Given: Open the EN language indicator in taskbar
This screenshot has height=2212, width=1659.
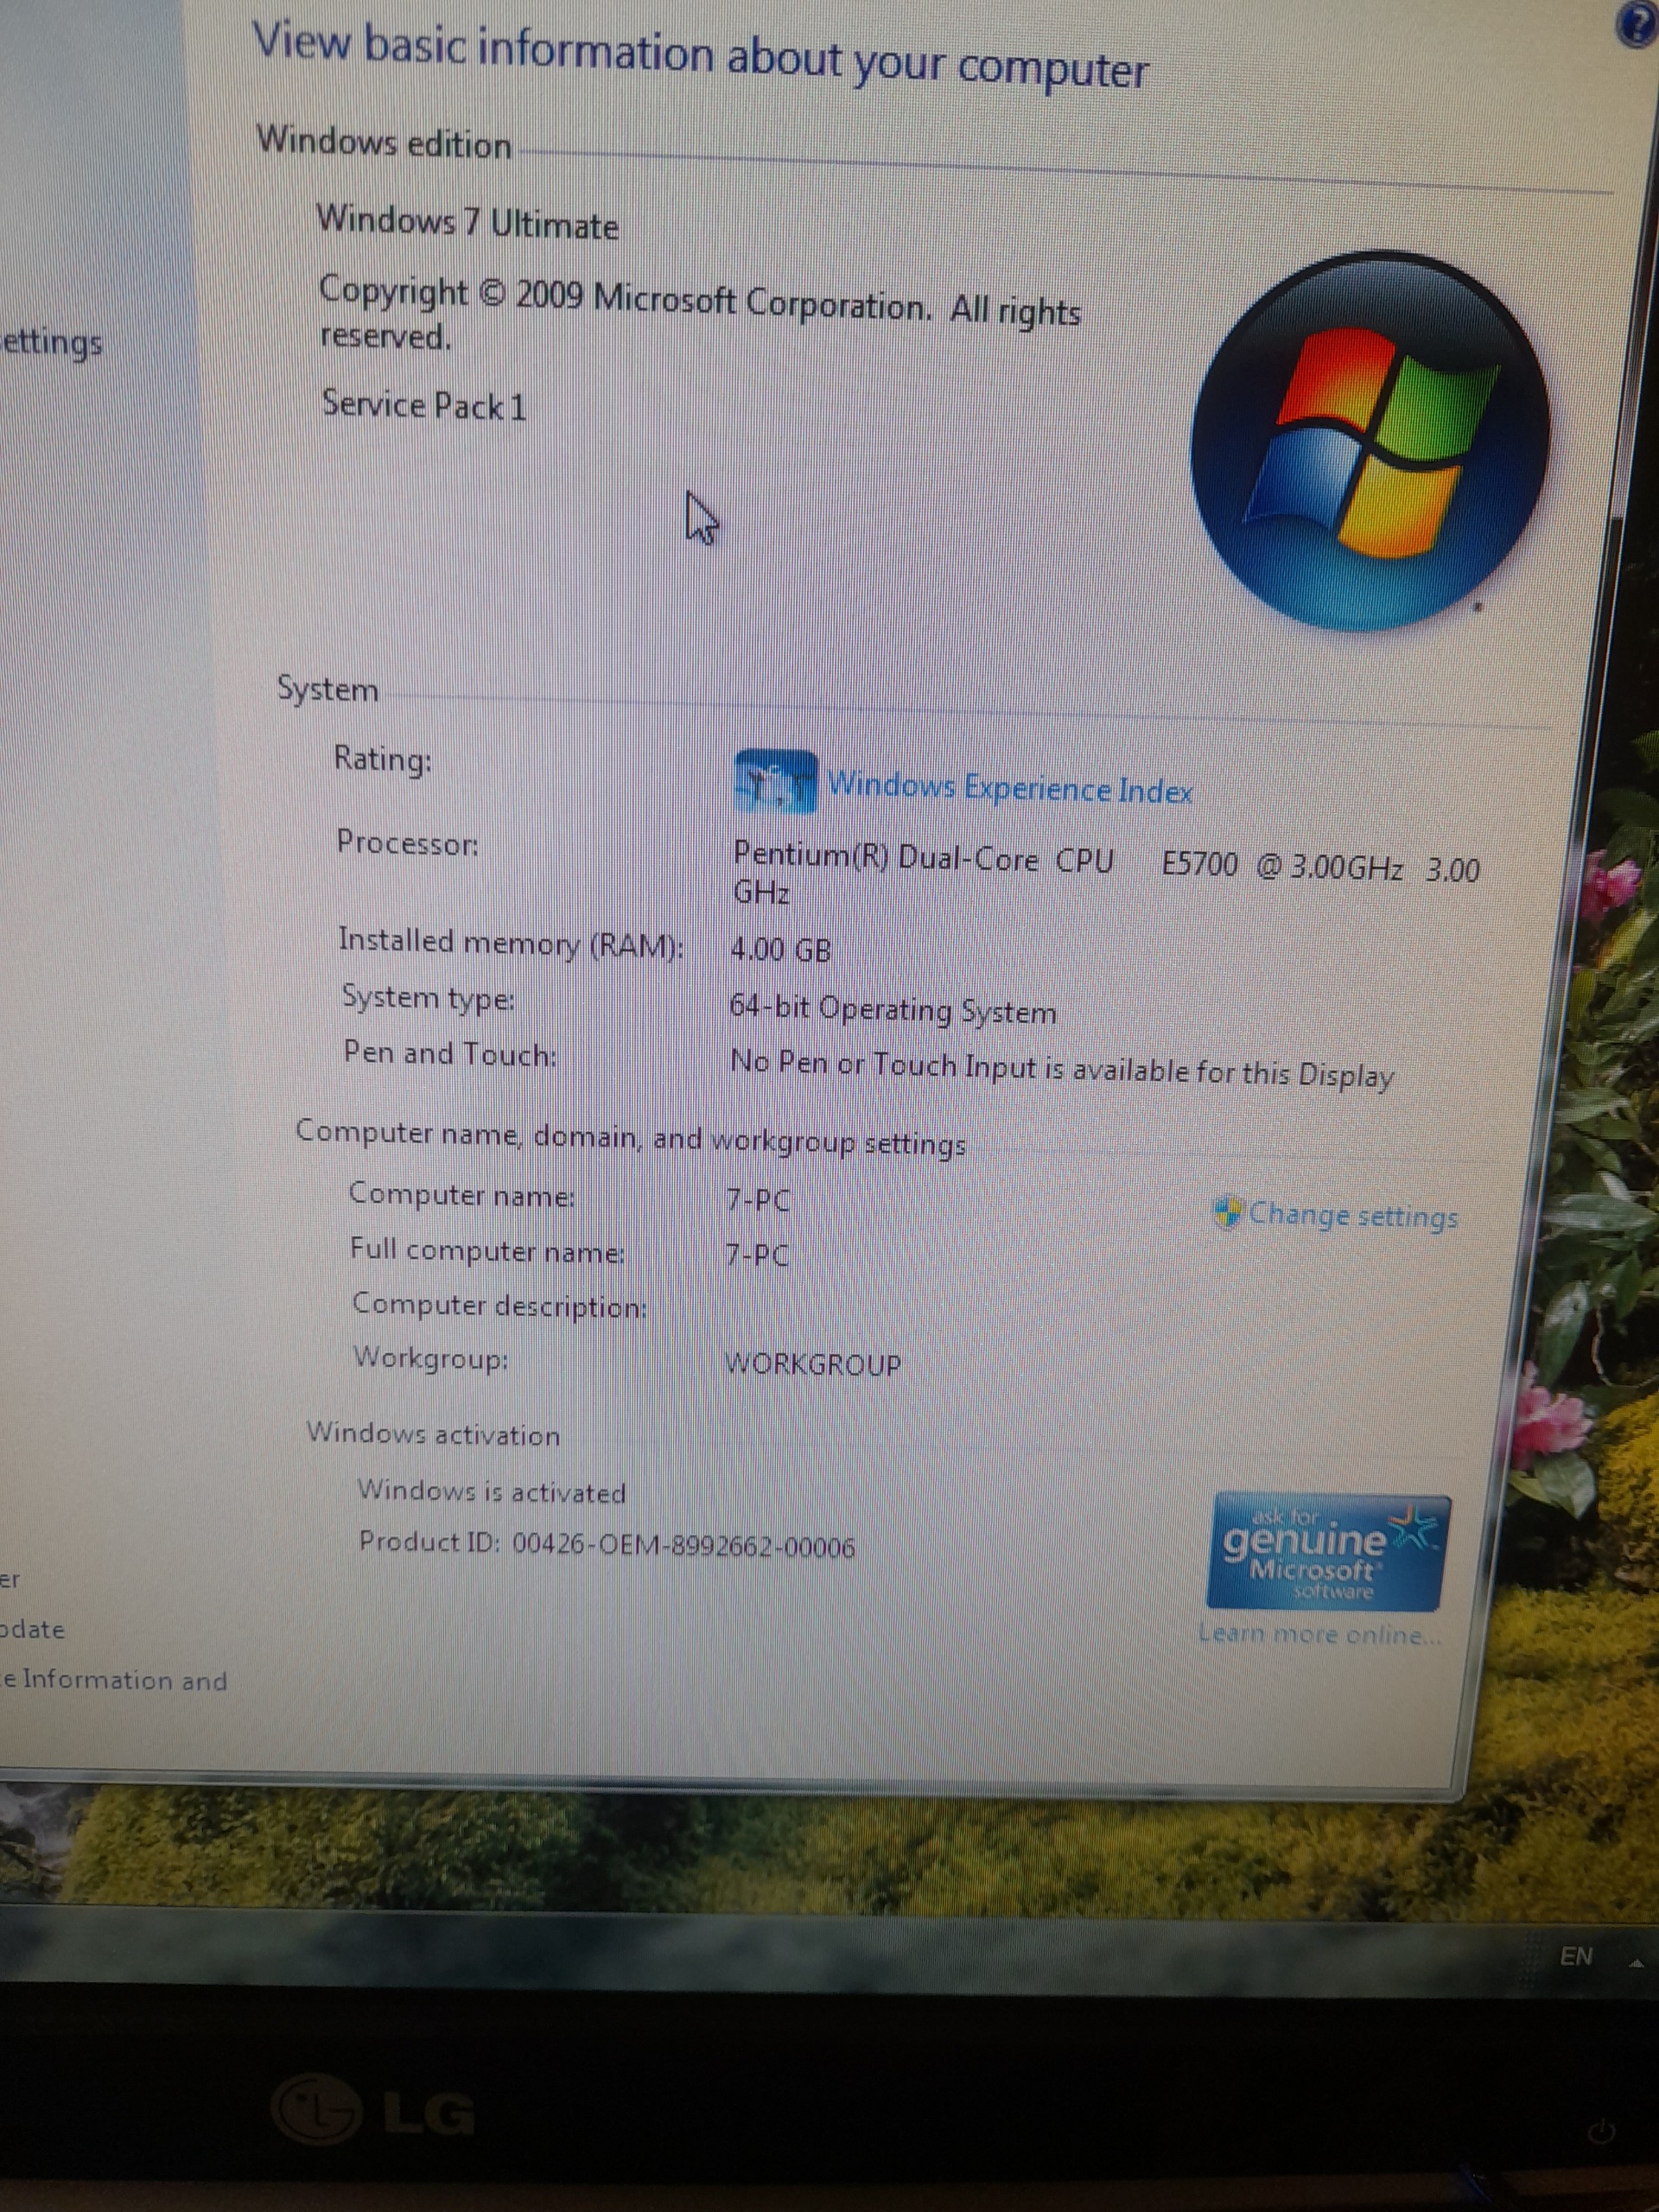Looking at the screenshot, I should [x=1576, y=1957].
